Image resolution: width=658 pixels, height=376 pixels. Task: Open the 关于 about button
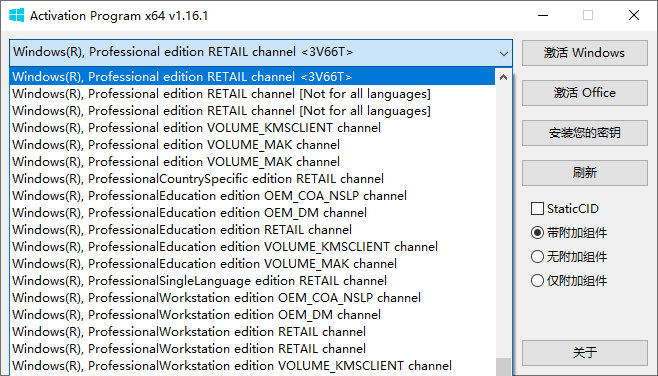point(585,352)
